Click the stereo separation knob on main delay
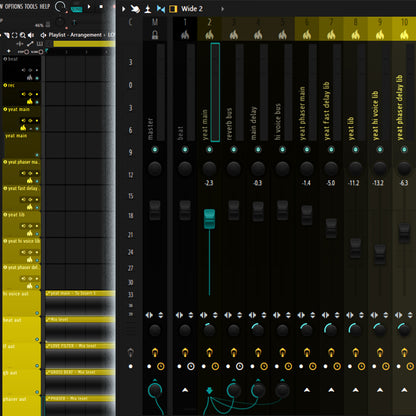 pyautogui.click(x=258, y=330)
